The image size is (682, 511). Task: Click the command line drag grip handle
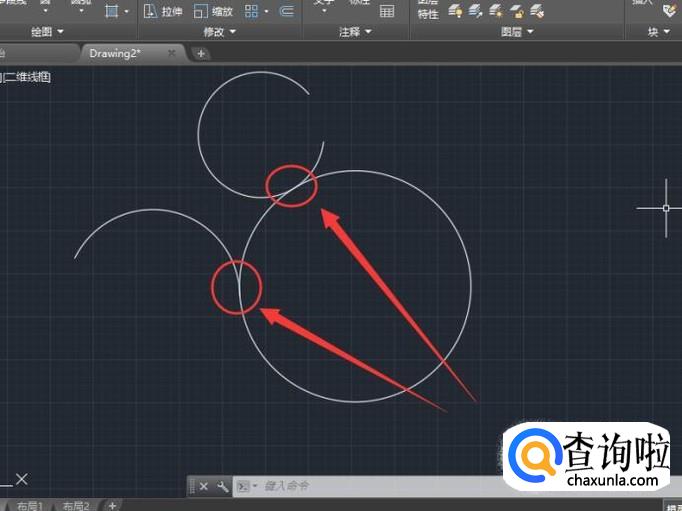click(x=192, y=486)
